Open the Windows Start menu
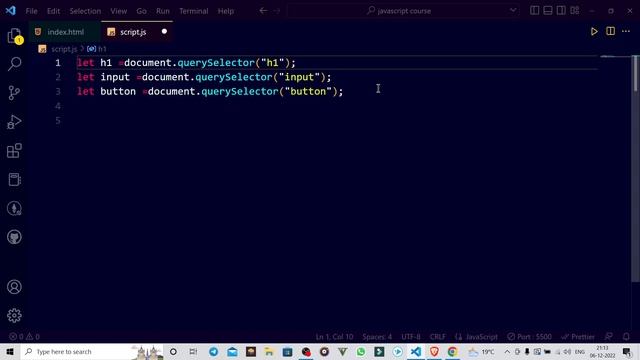The image size is (640, 360). [10, 351]
